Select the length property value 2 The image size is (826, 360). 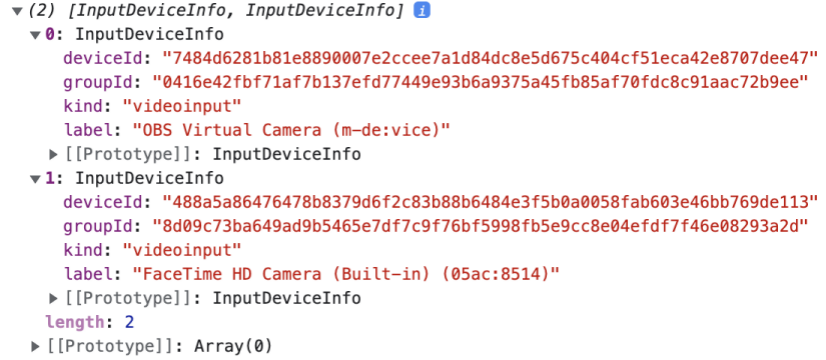point(130,322)
